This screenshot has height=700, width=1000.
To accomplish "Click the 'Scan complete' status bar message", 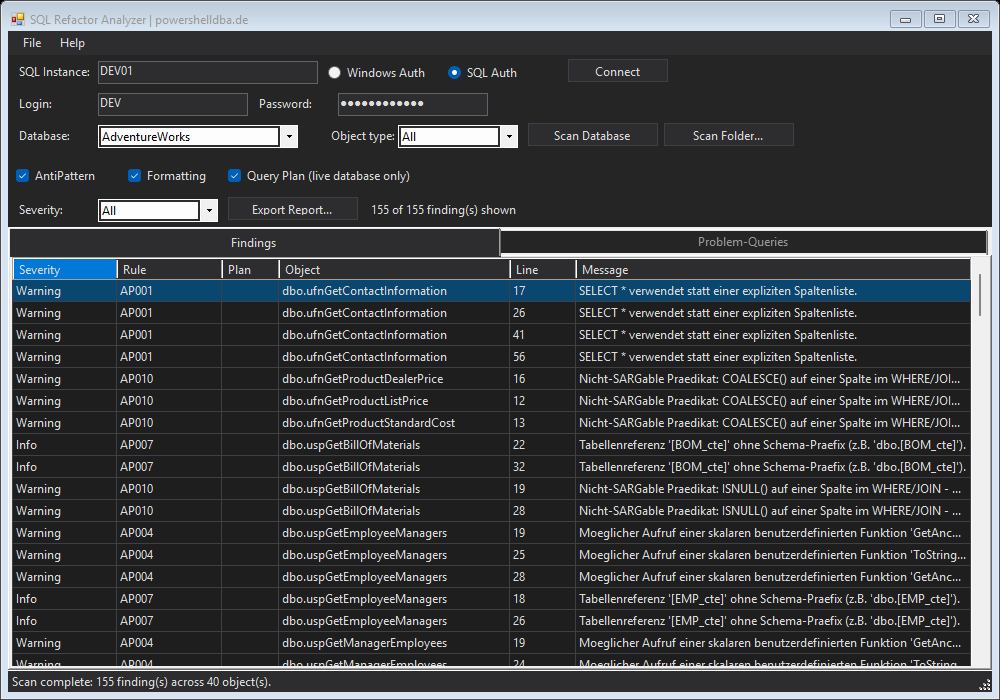I will click(x=142, y=682).
